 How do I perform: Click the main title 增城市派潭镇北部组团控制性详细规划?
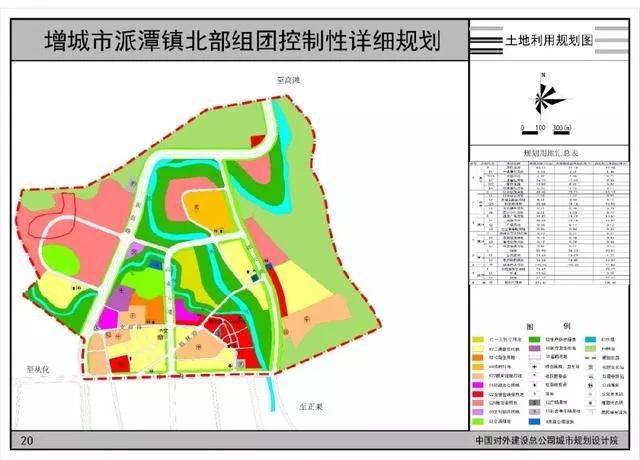click(242, 41)
